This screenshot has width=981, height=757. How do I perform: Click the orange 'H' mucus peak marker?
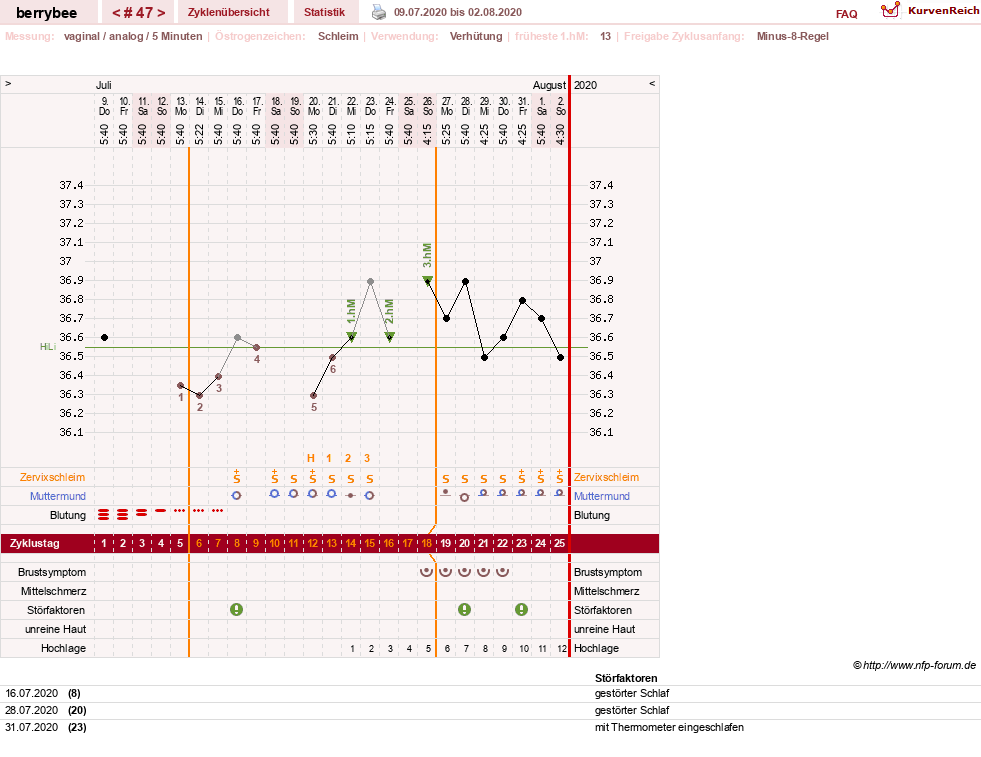click(311, 458)
